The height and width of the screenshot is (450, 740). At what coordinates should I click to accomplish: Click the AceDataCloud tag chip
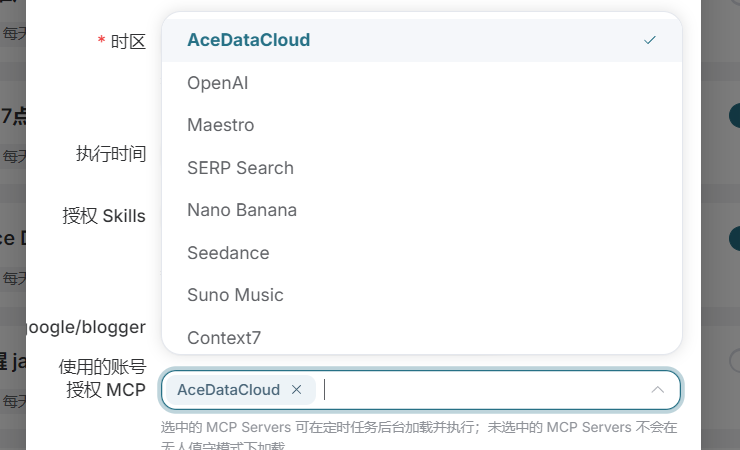(x=228, y=390)
